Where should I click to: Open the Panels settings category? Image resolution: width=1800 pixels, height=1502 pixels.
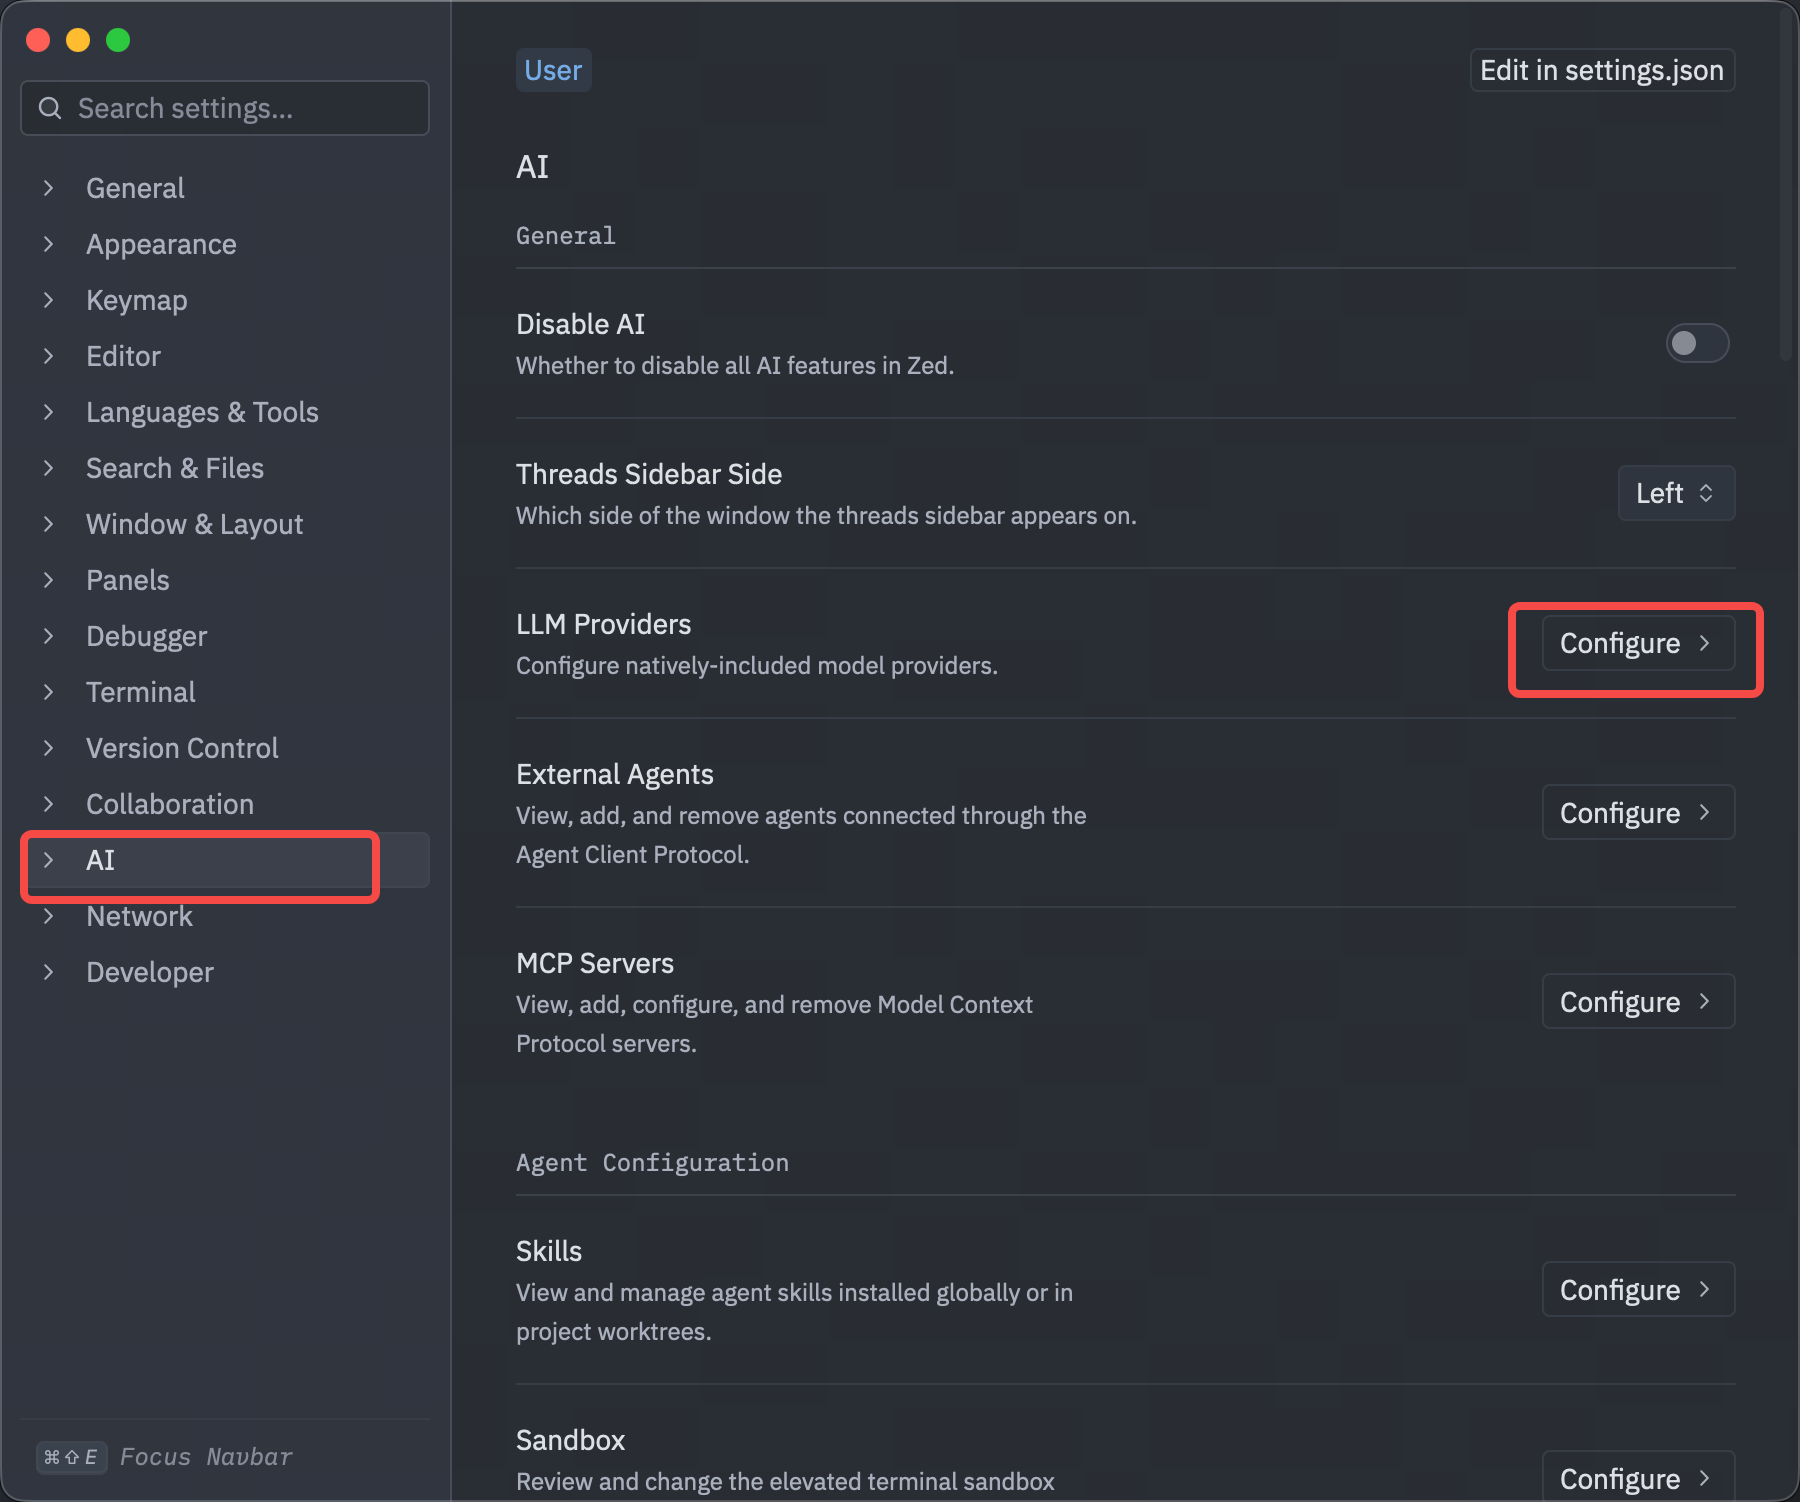pos(225,580)
